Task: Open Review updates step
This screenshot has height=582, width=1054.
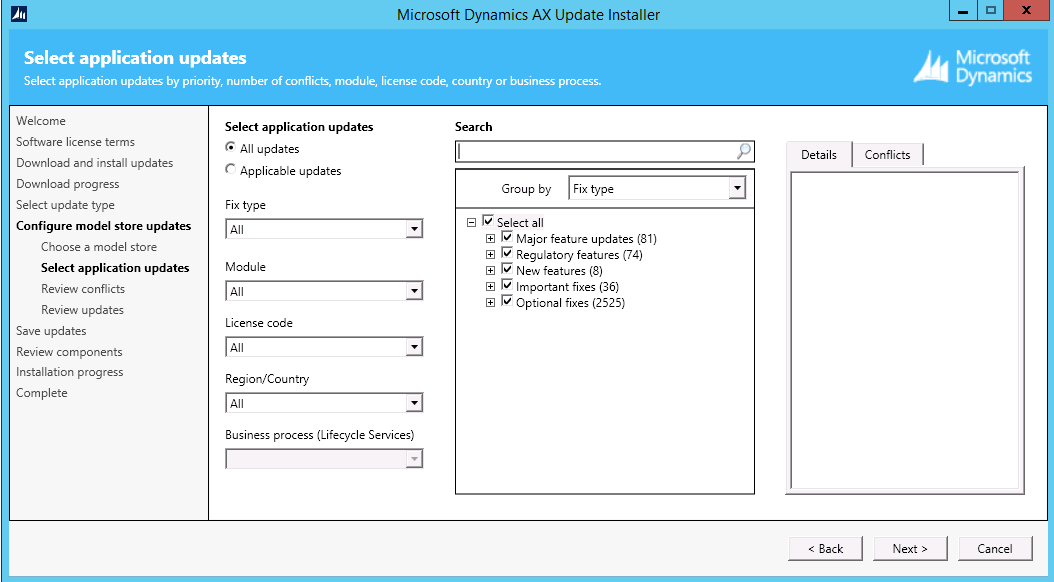Action: 82,310
